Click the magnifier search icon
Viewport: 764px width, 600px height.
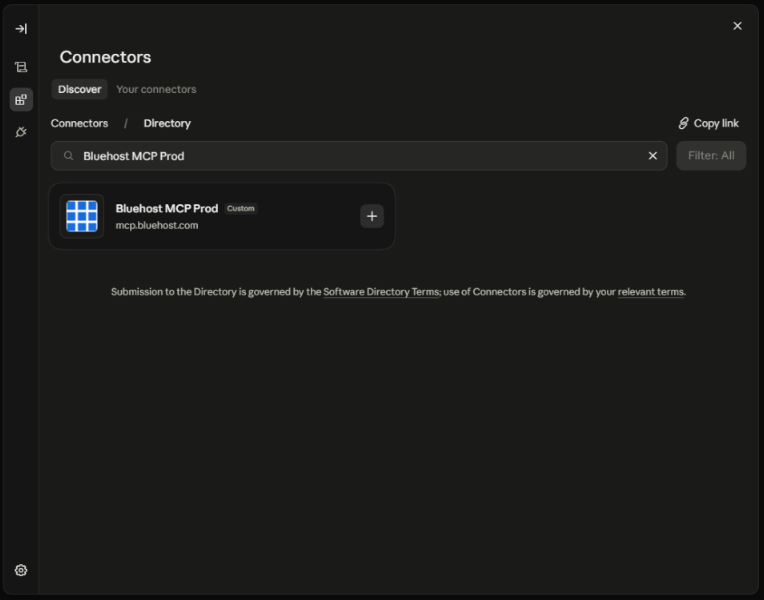coord(69,156)
